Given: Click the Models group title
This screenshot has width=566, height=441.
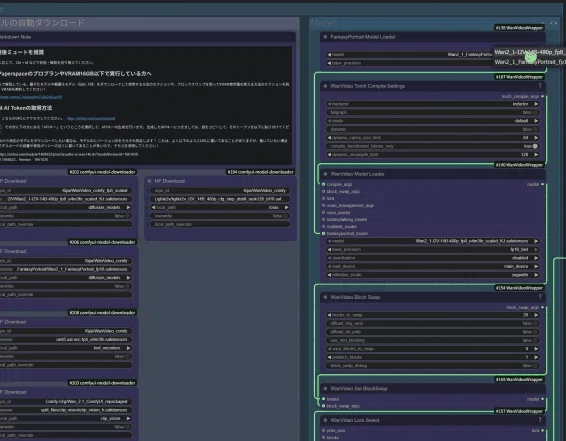Looking at the screenshot, I should pyautogui.click(x=325, y=23).
